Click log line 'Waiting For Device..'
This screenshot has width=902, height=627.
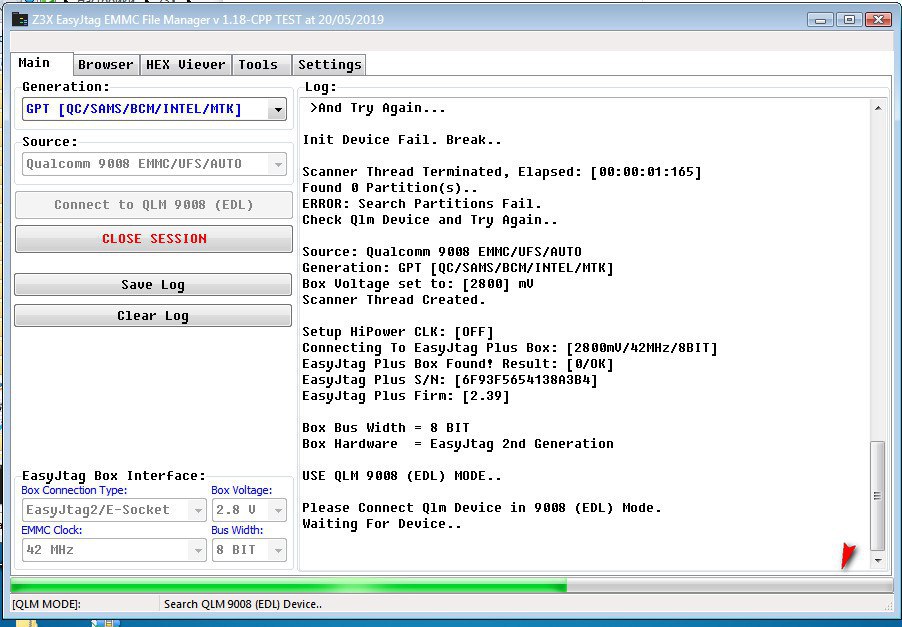382,524
